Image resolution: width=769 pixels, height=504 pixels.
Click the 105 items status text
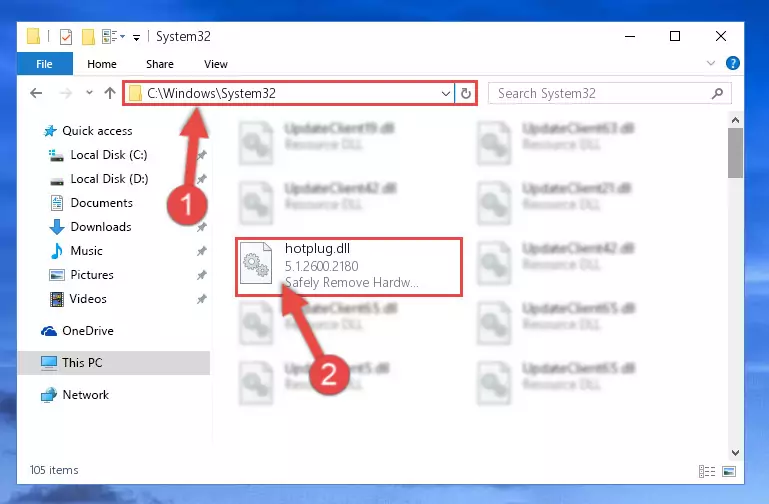click(54, 470)
